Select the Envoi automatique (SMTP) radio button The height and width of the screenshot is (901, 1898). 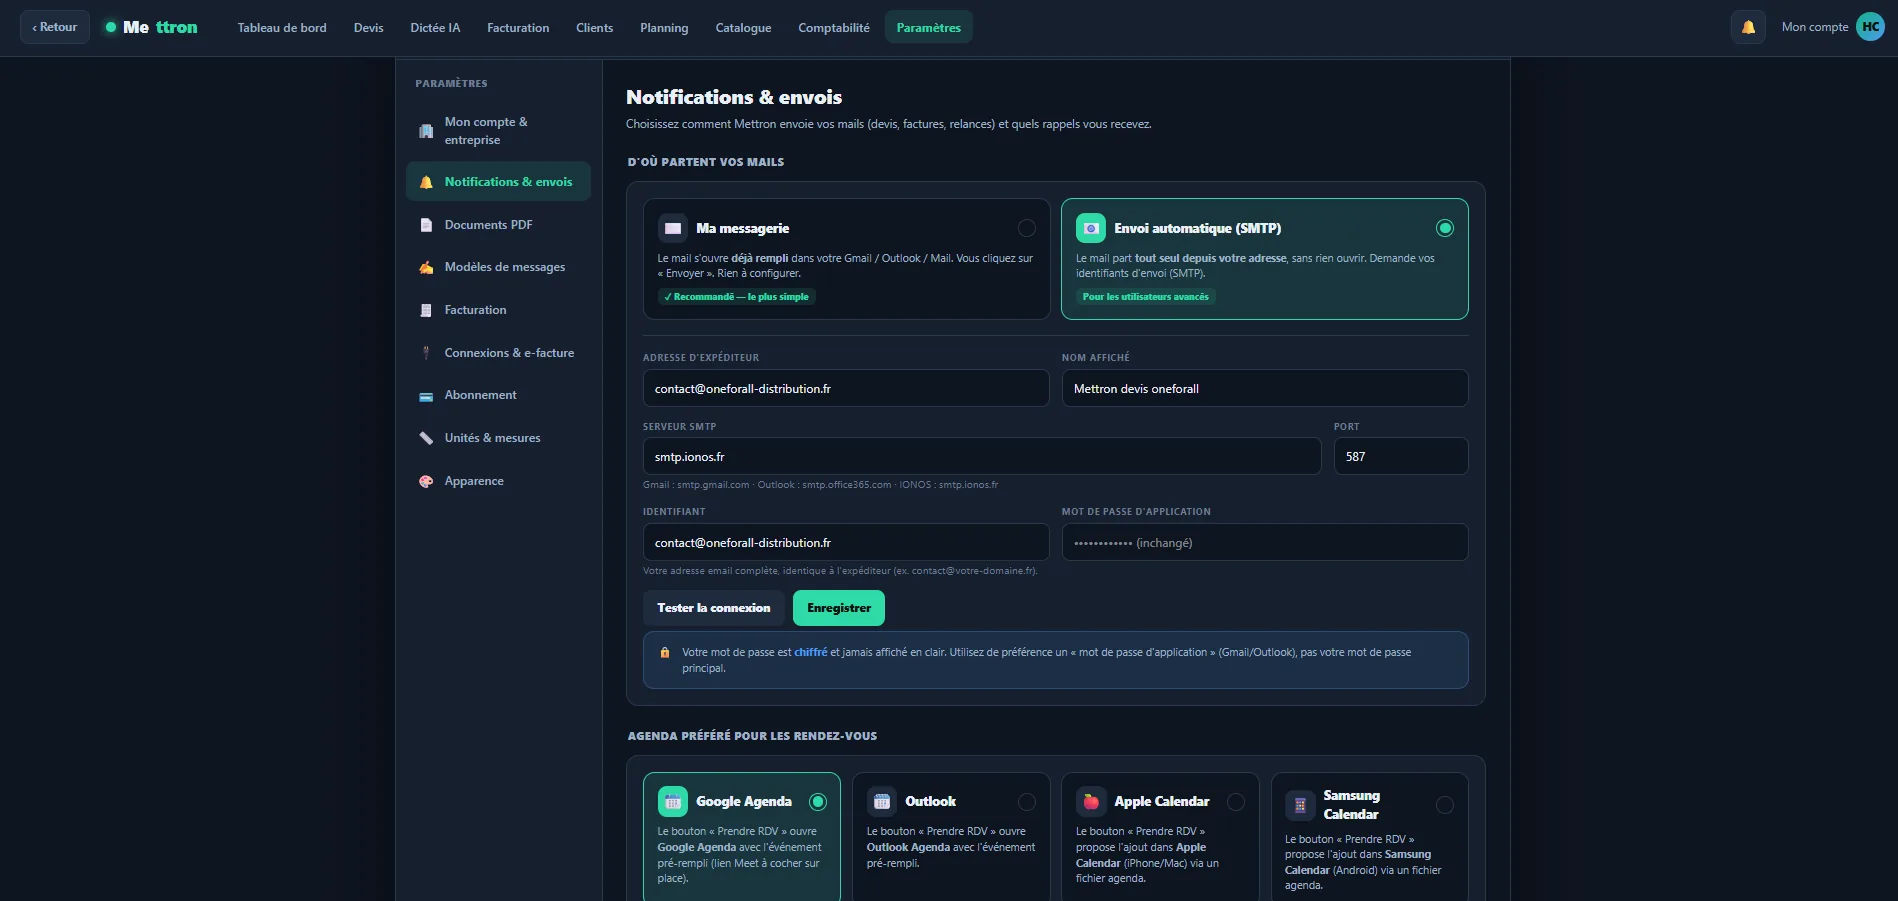pos(1445,228)
